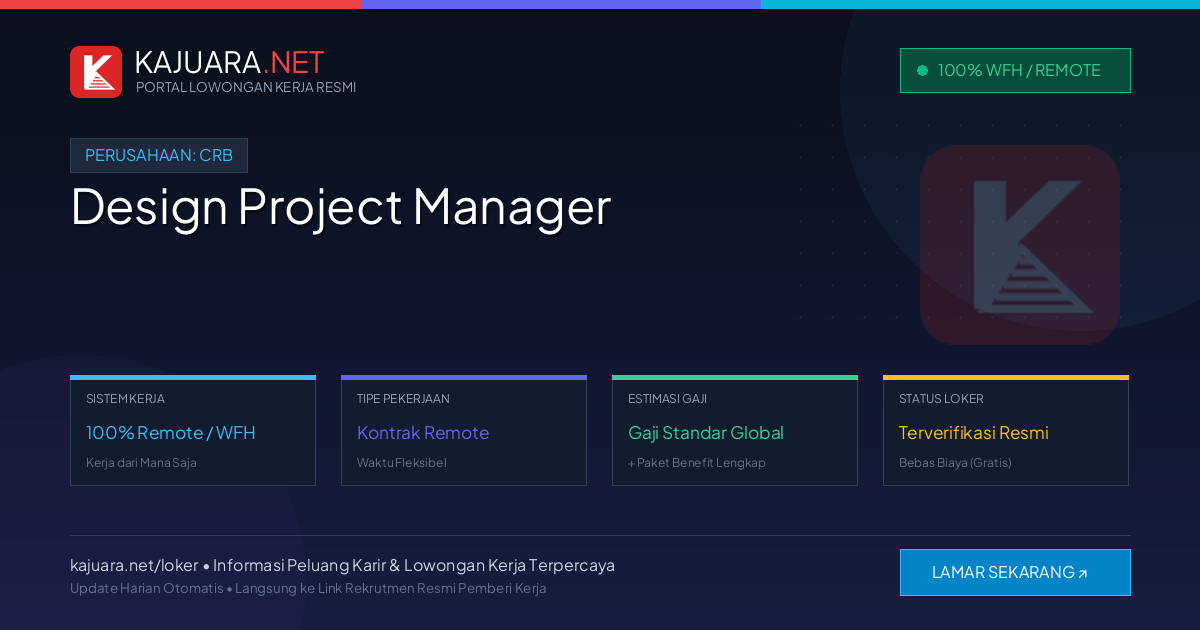The height and width of the screenshot is (630, 1200).
Task: Click the green dot in the remote badge
Action: pos(922,70)
